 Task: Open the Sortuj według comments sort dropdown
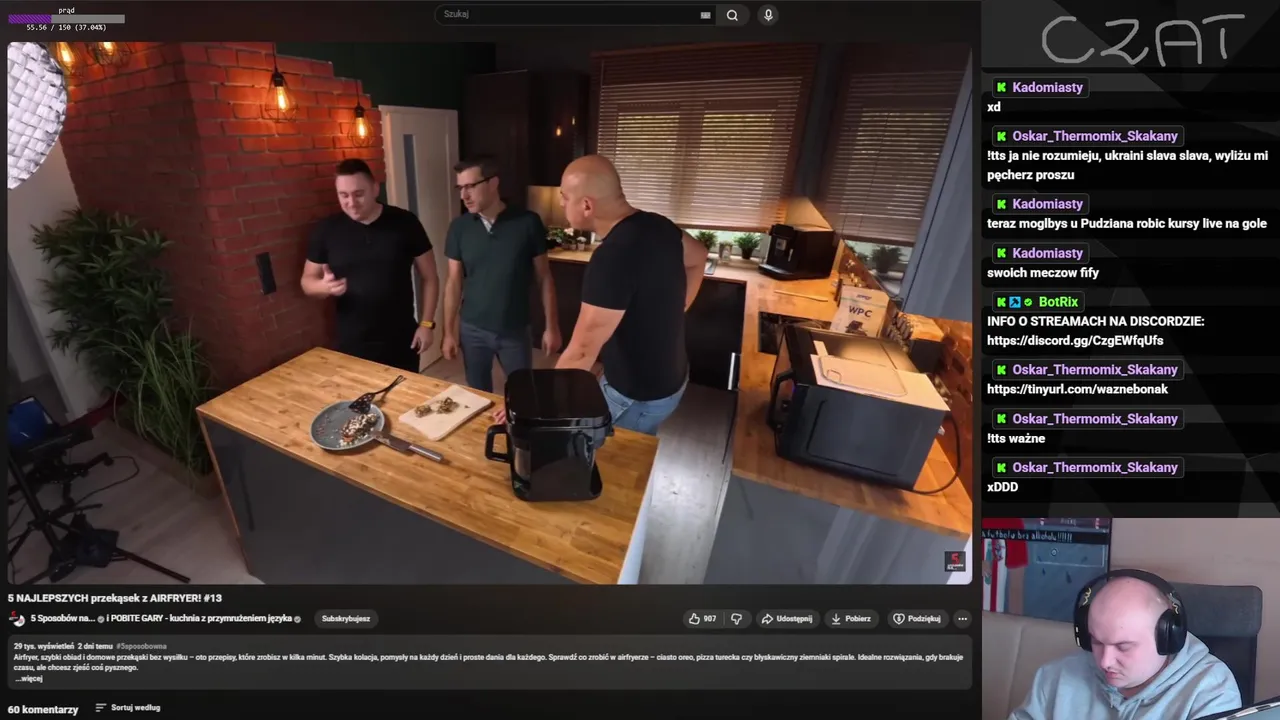click(x=128, y=708)
